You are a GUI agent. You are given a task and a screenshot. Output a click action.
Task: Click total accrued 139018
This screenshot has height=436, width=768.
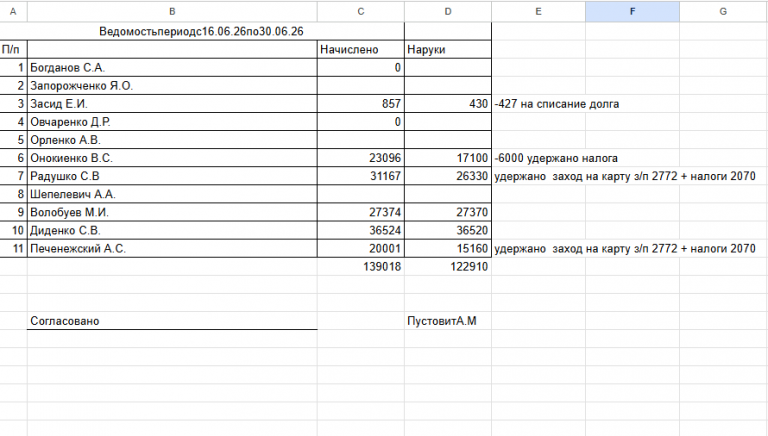click(x=360, y=267)
